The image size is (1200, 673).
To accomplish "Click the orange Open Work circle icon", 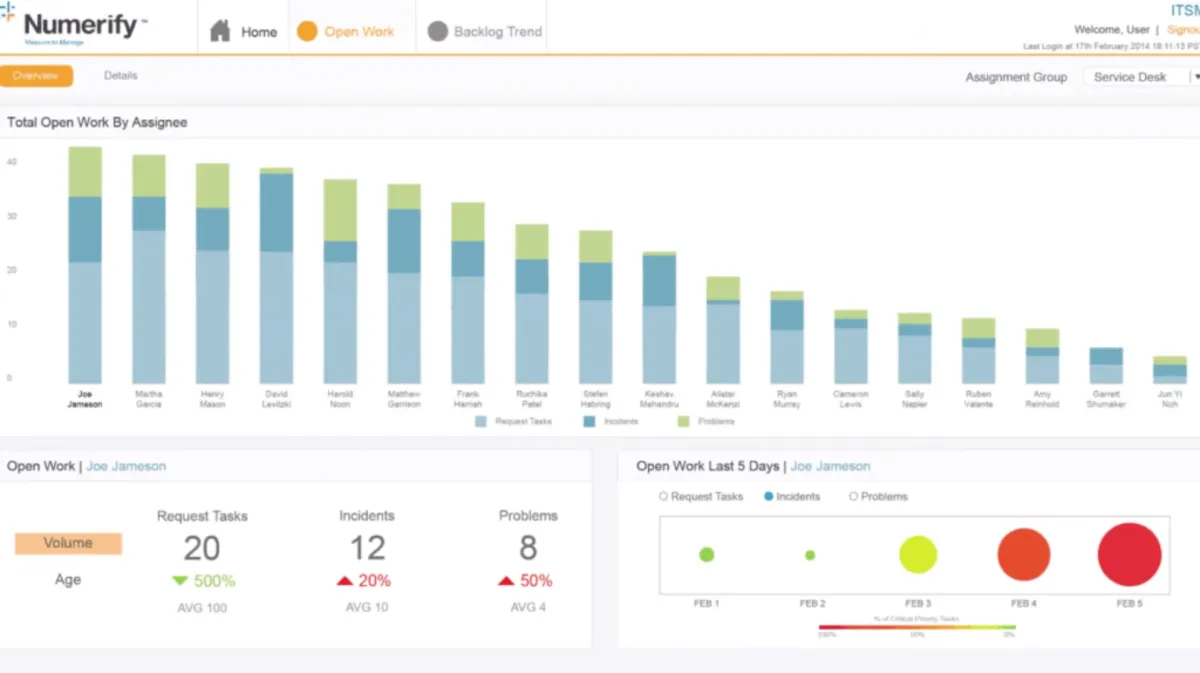I will 307,31.
